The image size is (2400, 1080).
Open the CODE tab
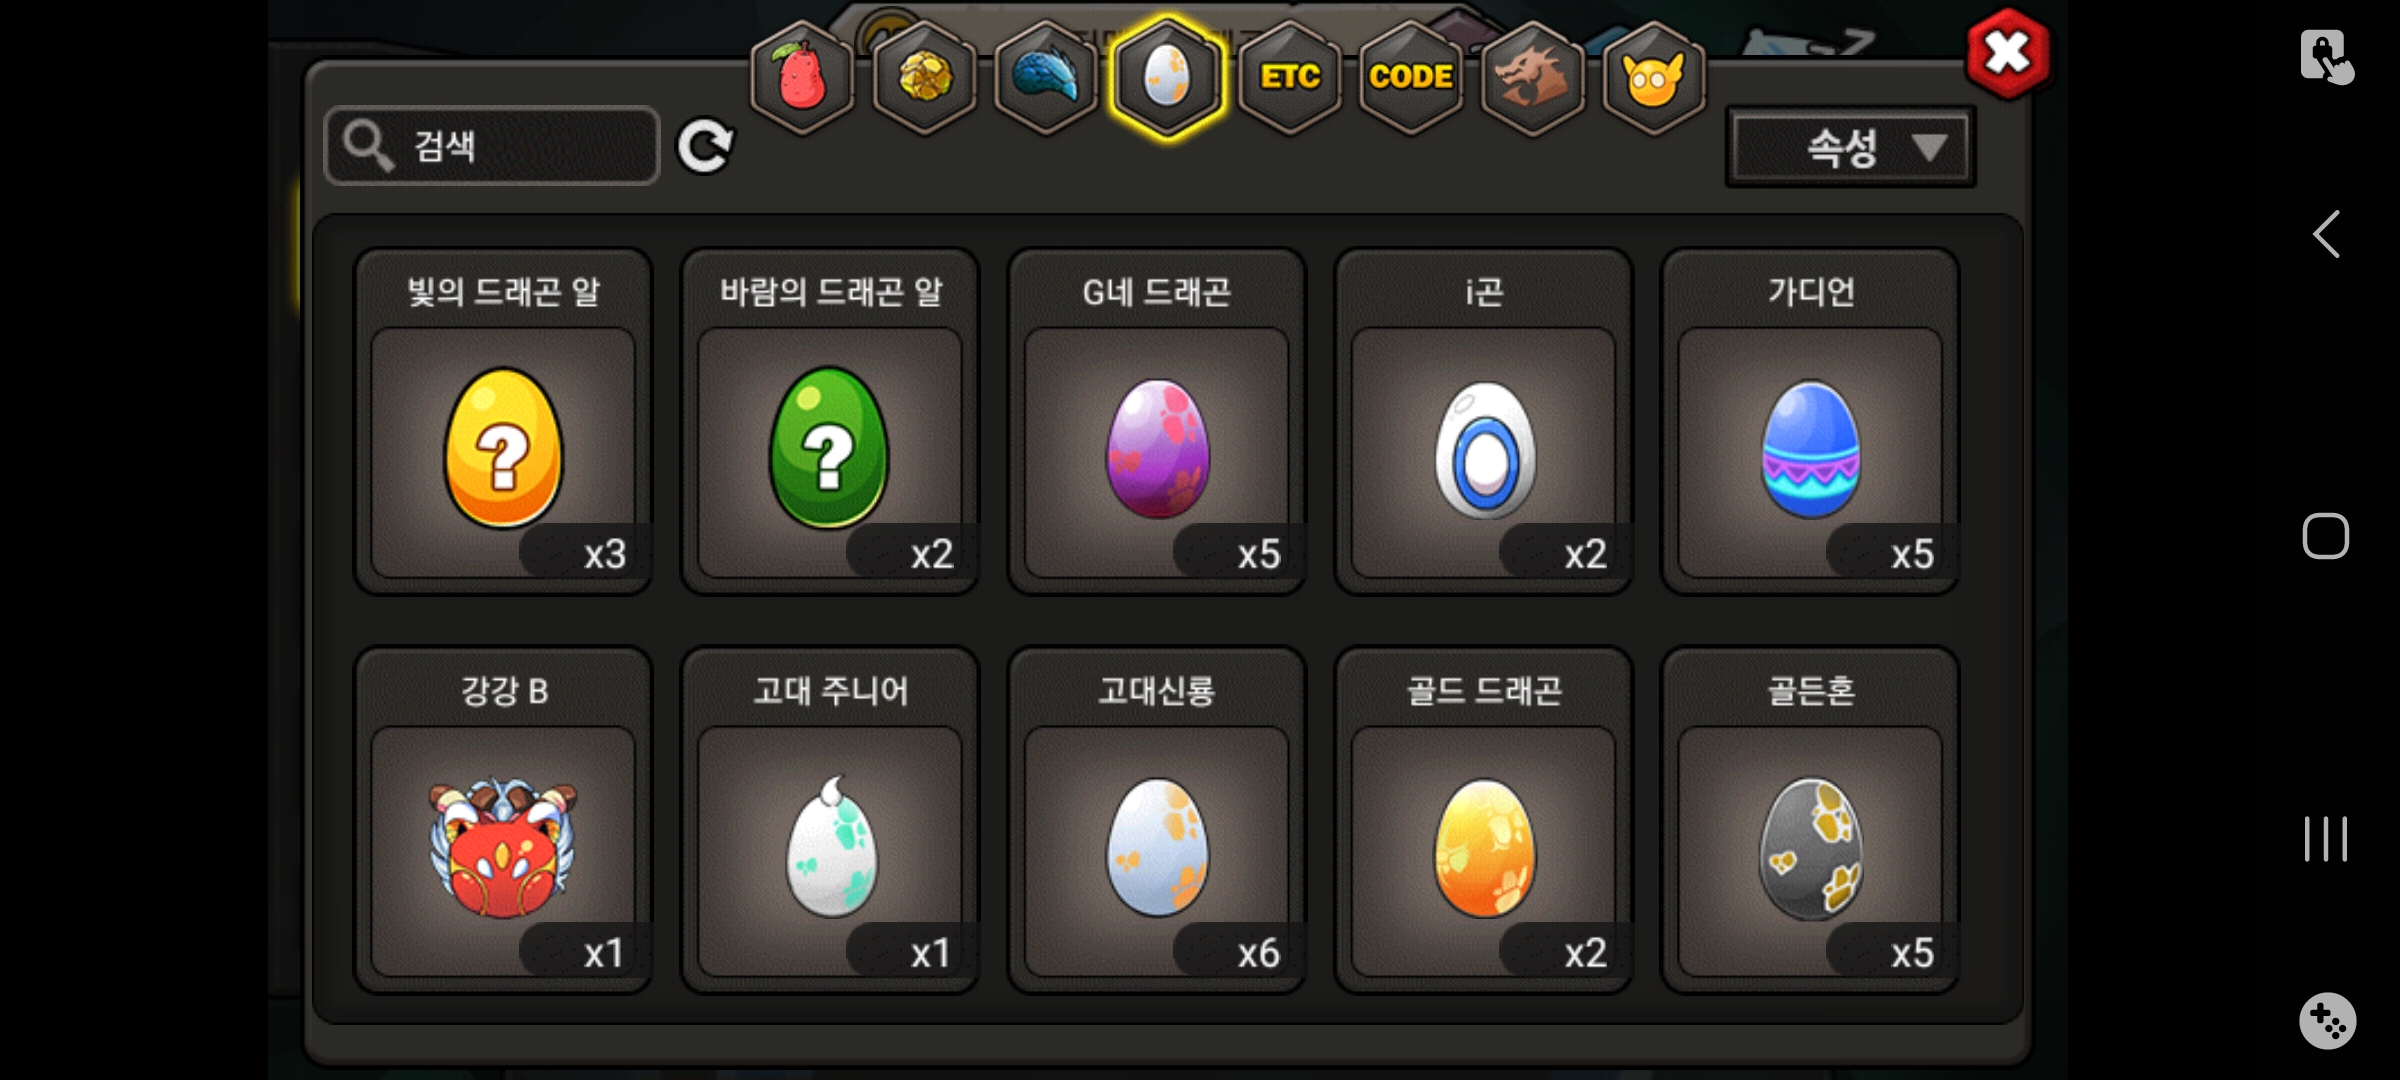pyautogui.click(x=1411, y=77)
